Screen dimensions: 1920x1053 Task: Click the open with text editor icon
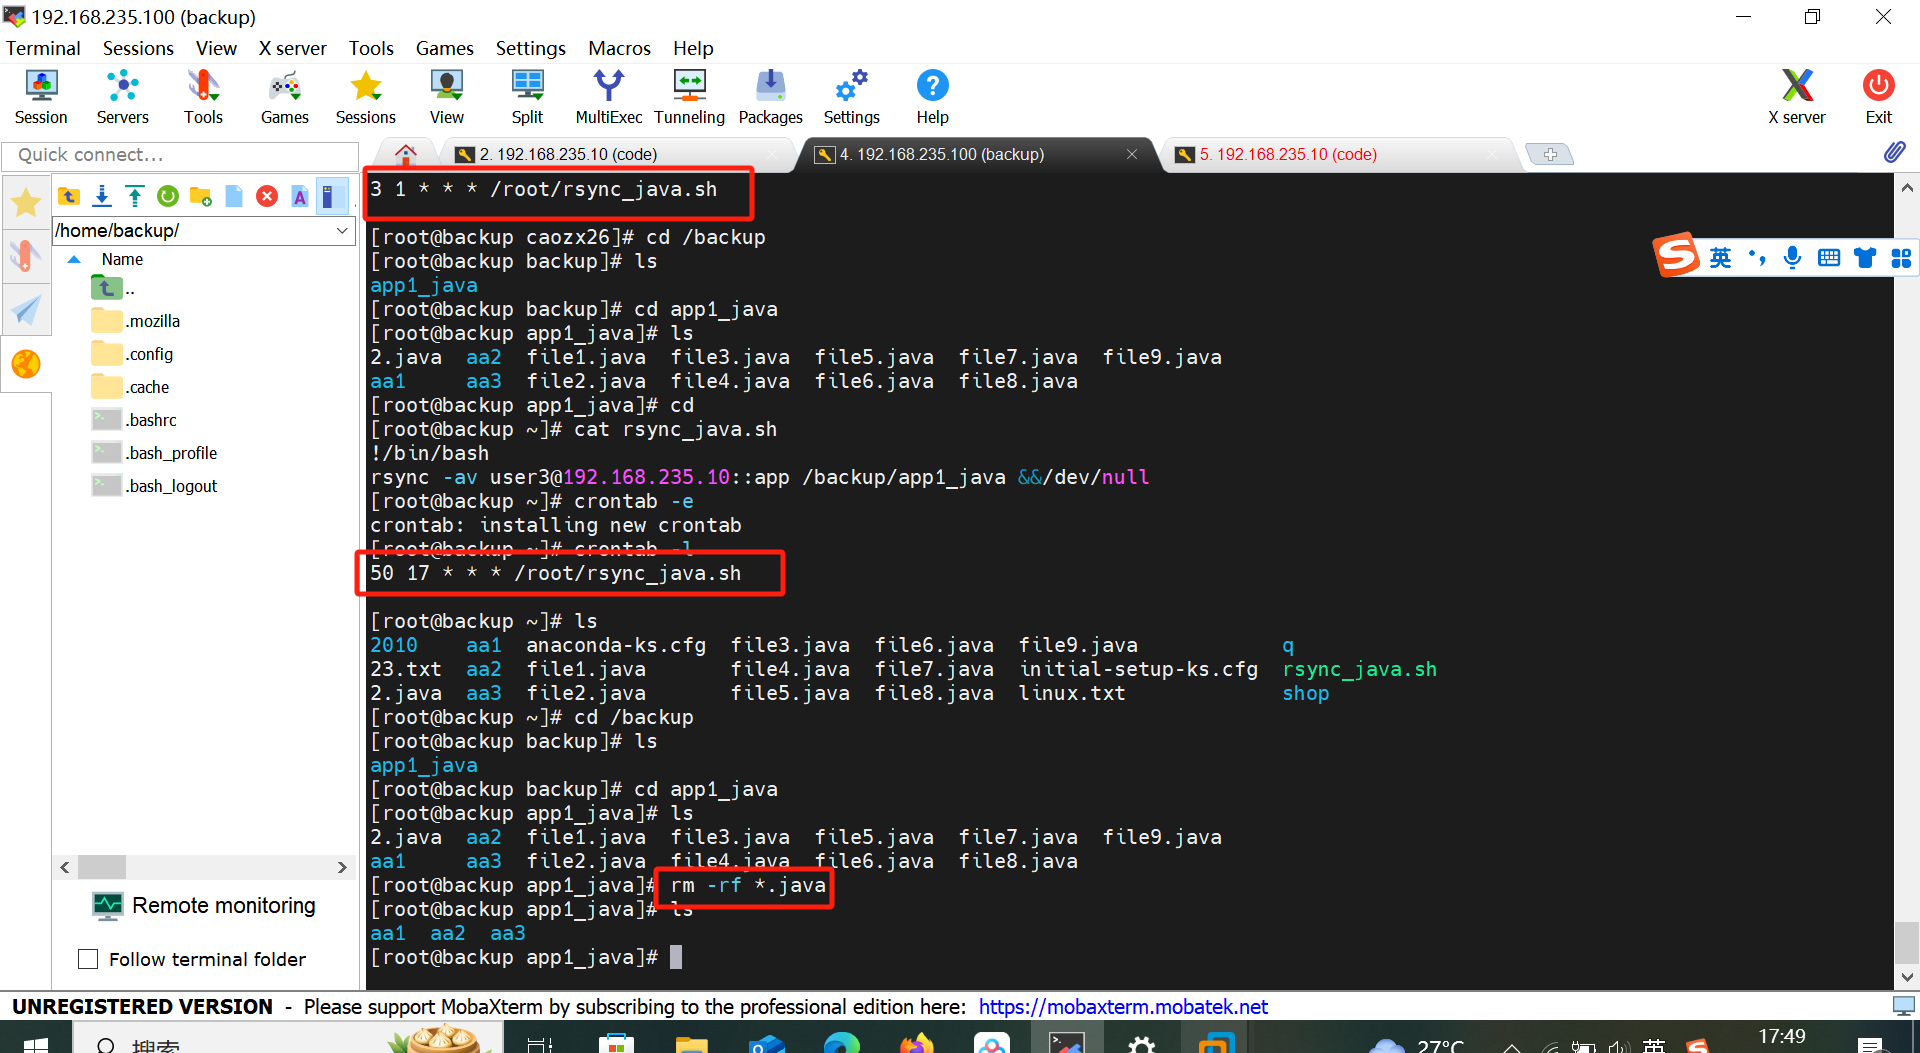(x=300, y=196)
